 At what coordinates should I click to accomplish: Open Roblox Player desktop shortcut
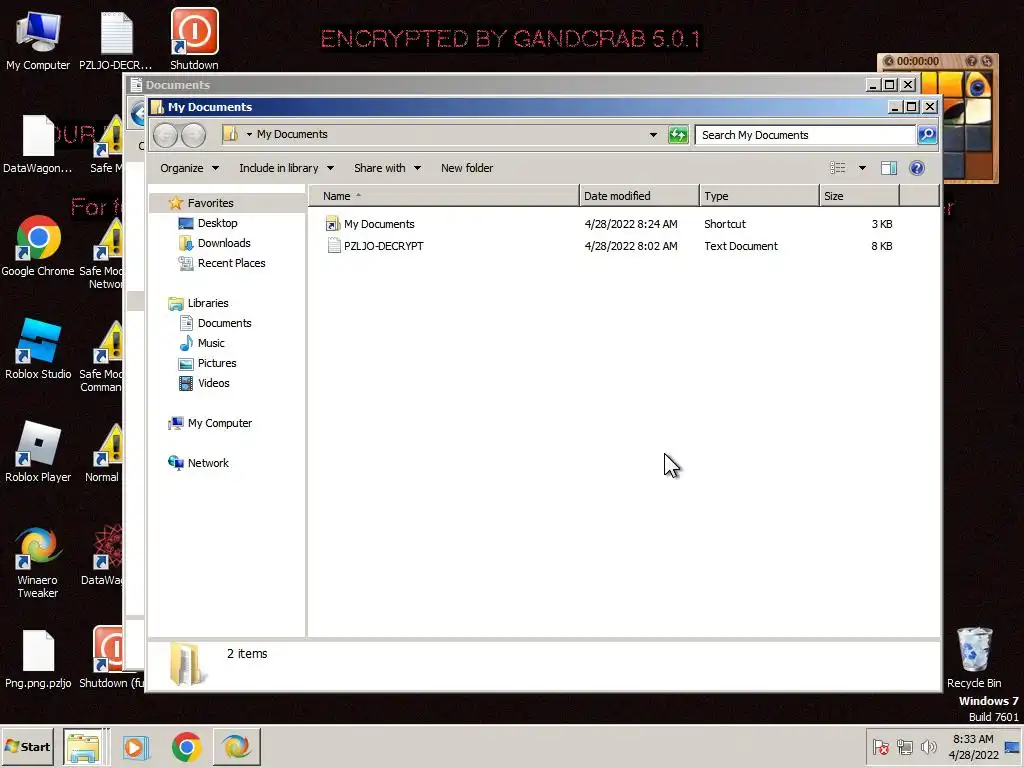pos(38,452)
